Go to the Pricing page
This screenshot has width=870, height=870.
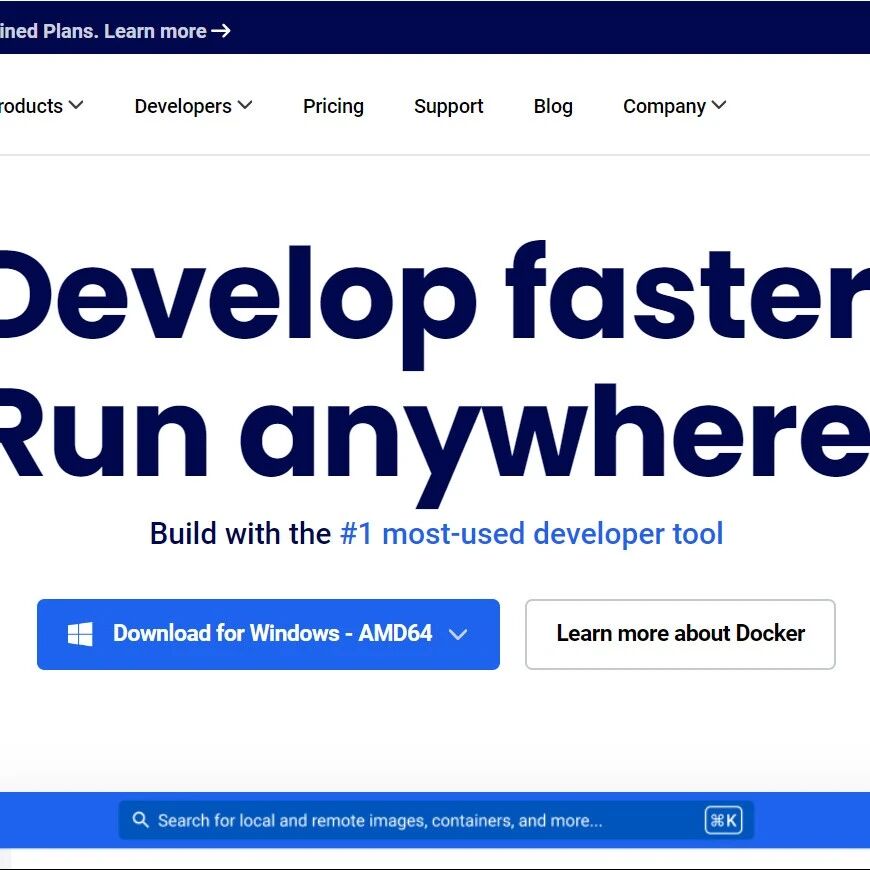tap(333, 106)
